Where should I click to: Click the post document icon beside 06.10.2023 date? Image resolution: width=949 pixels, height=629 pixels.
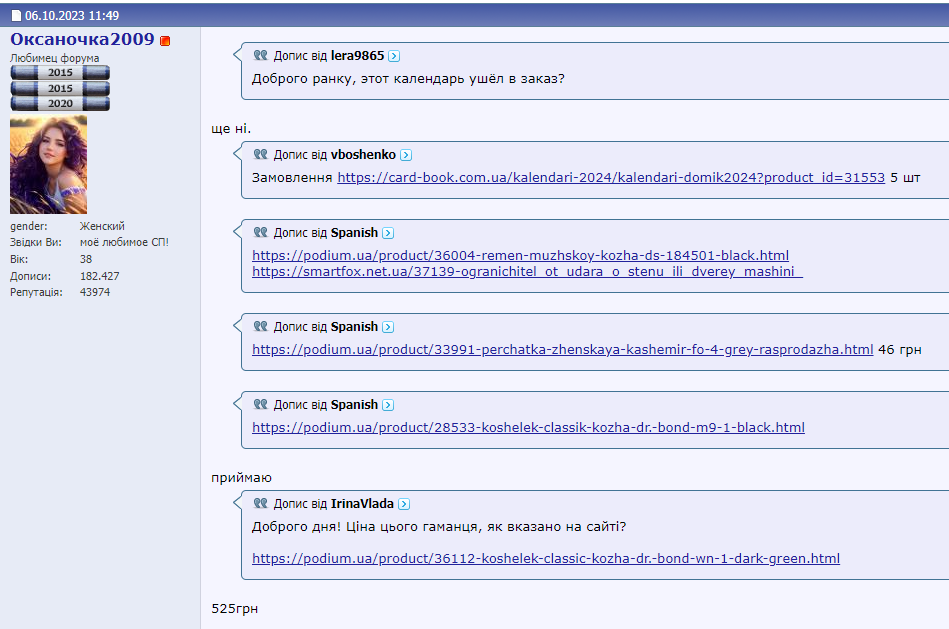point(16,16)
